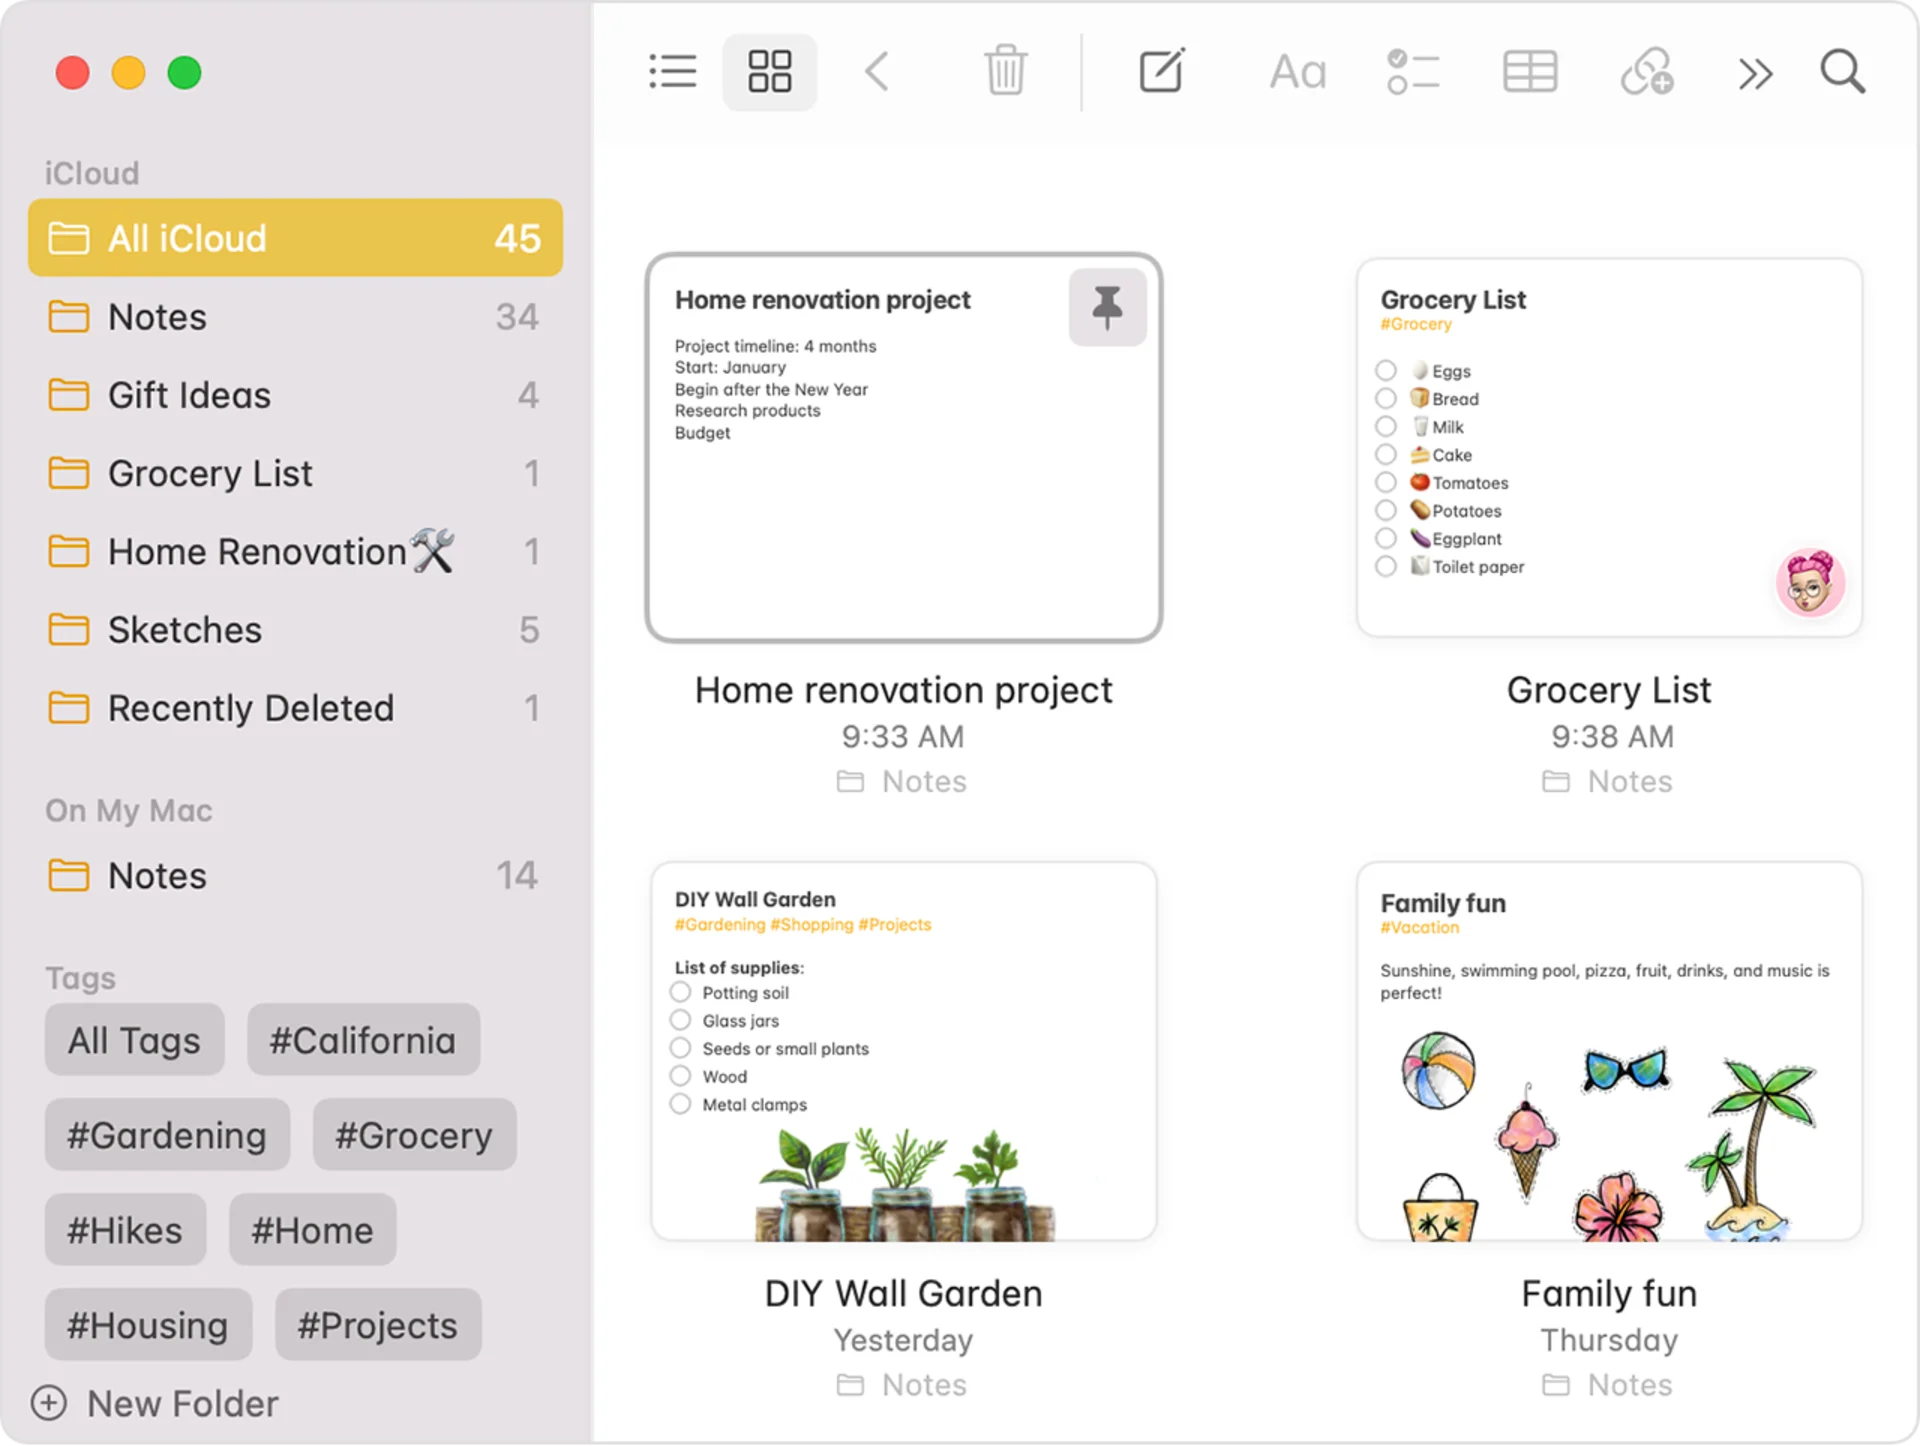Screen dimensions: 1920x1446
Task: Switch to the Recently Deleted folder
Action: (x=250, y=707)
